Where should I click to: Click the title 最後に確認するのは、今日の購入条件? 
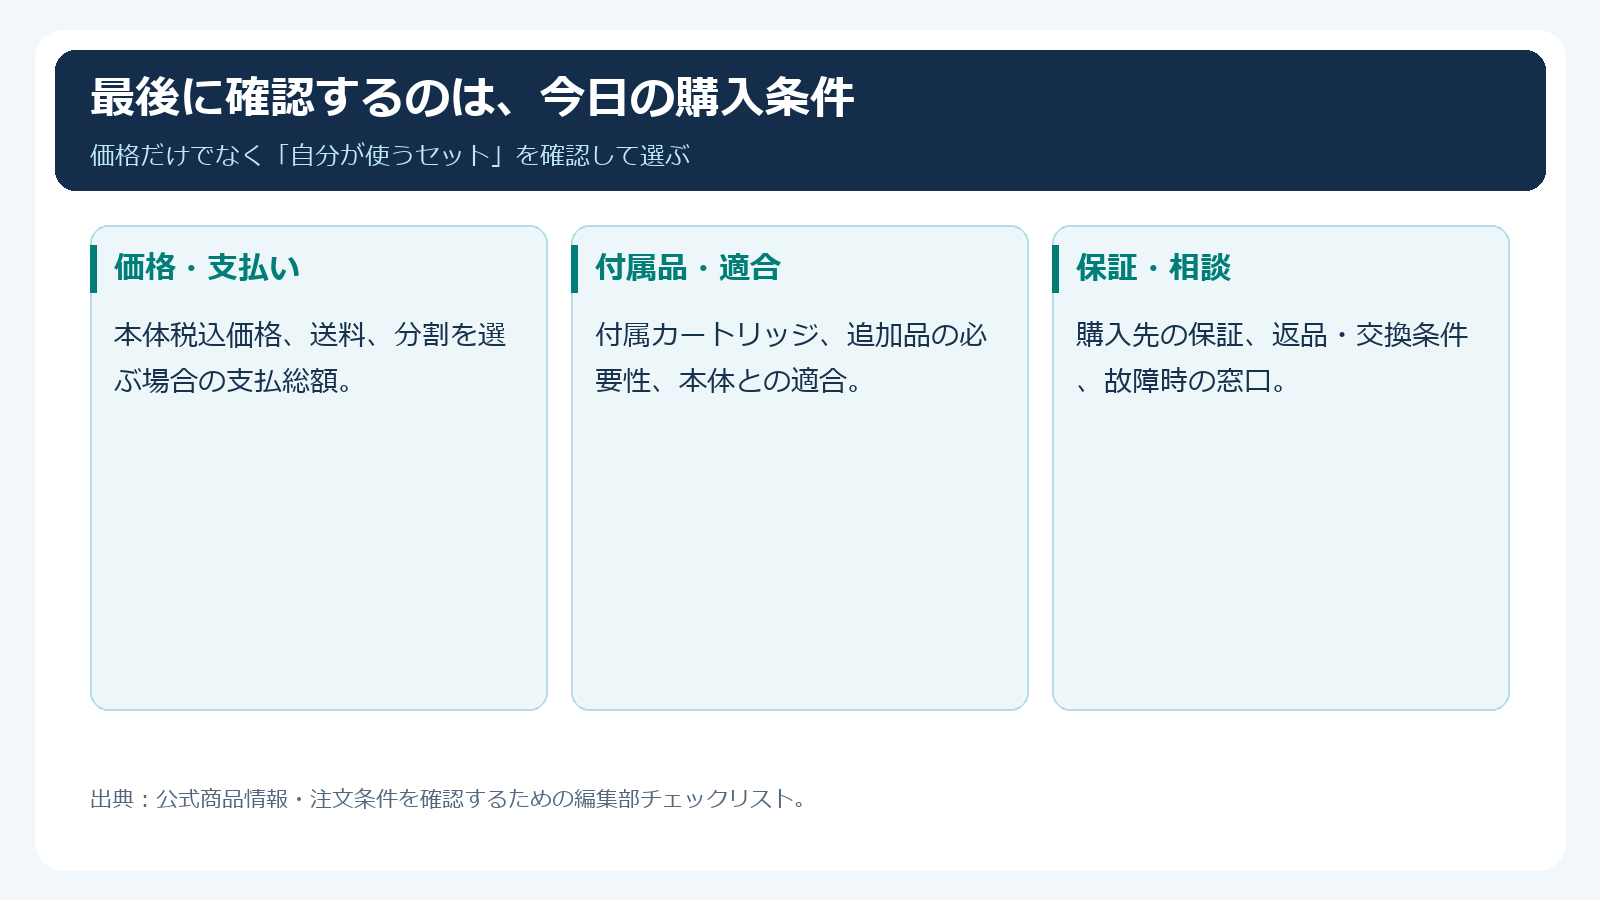(x=472, y=98)
